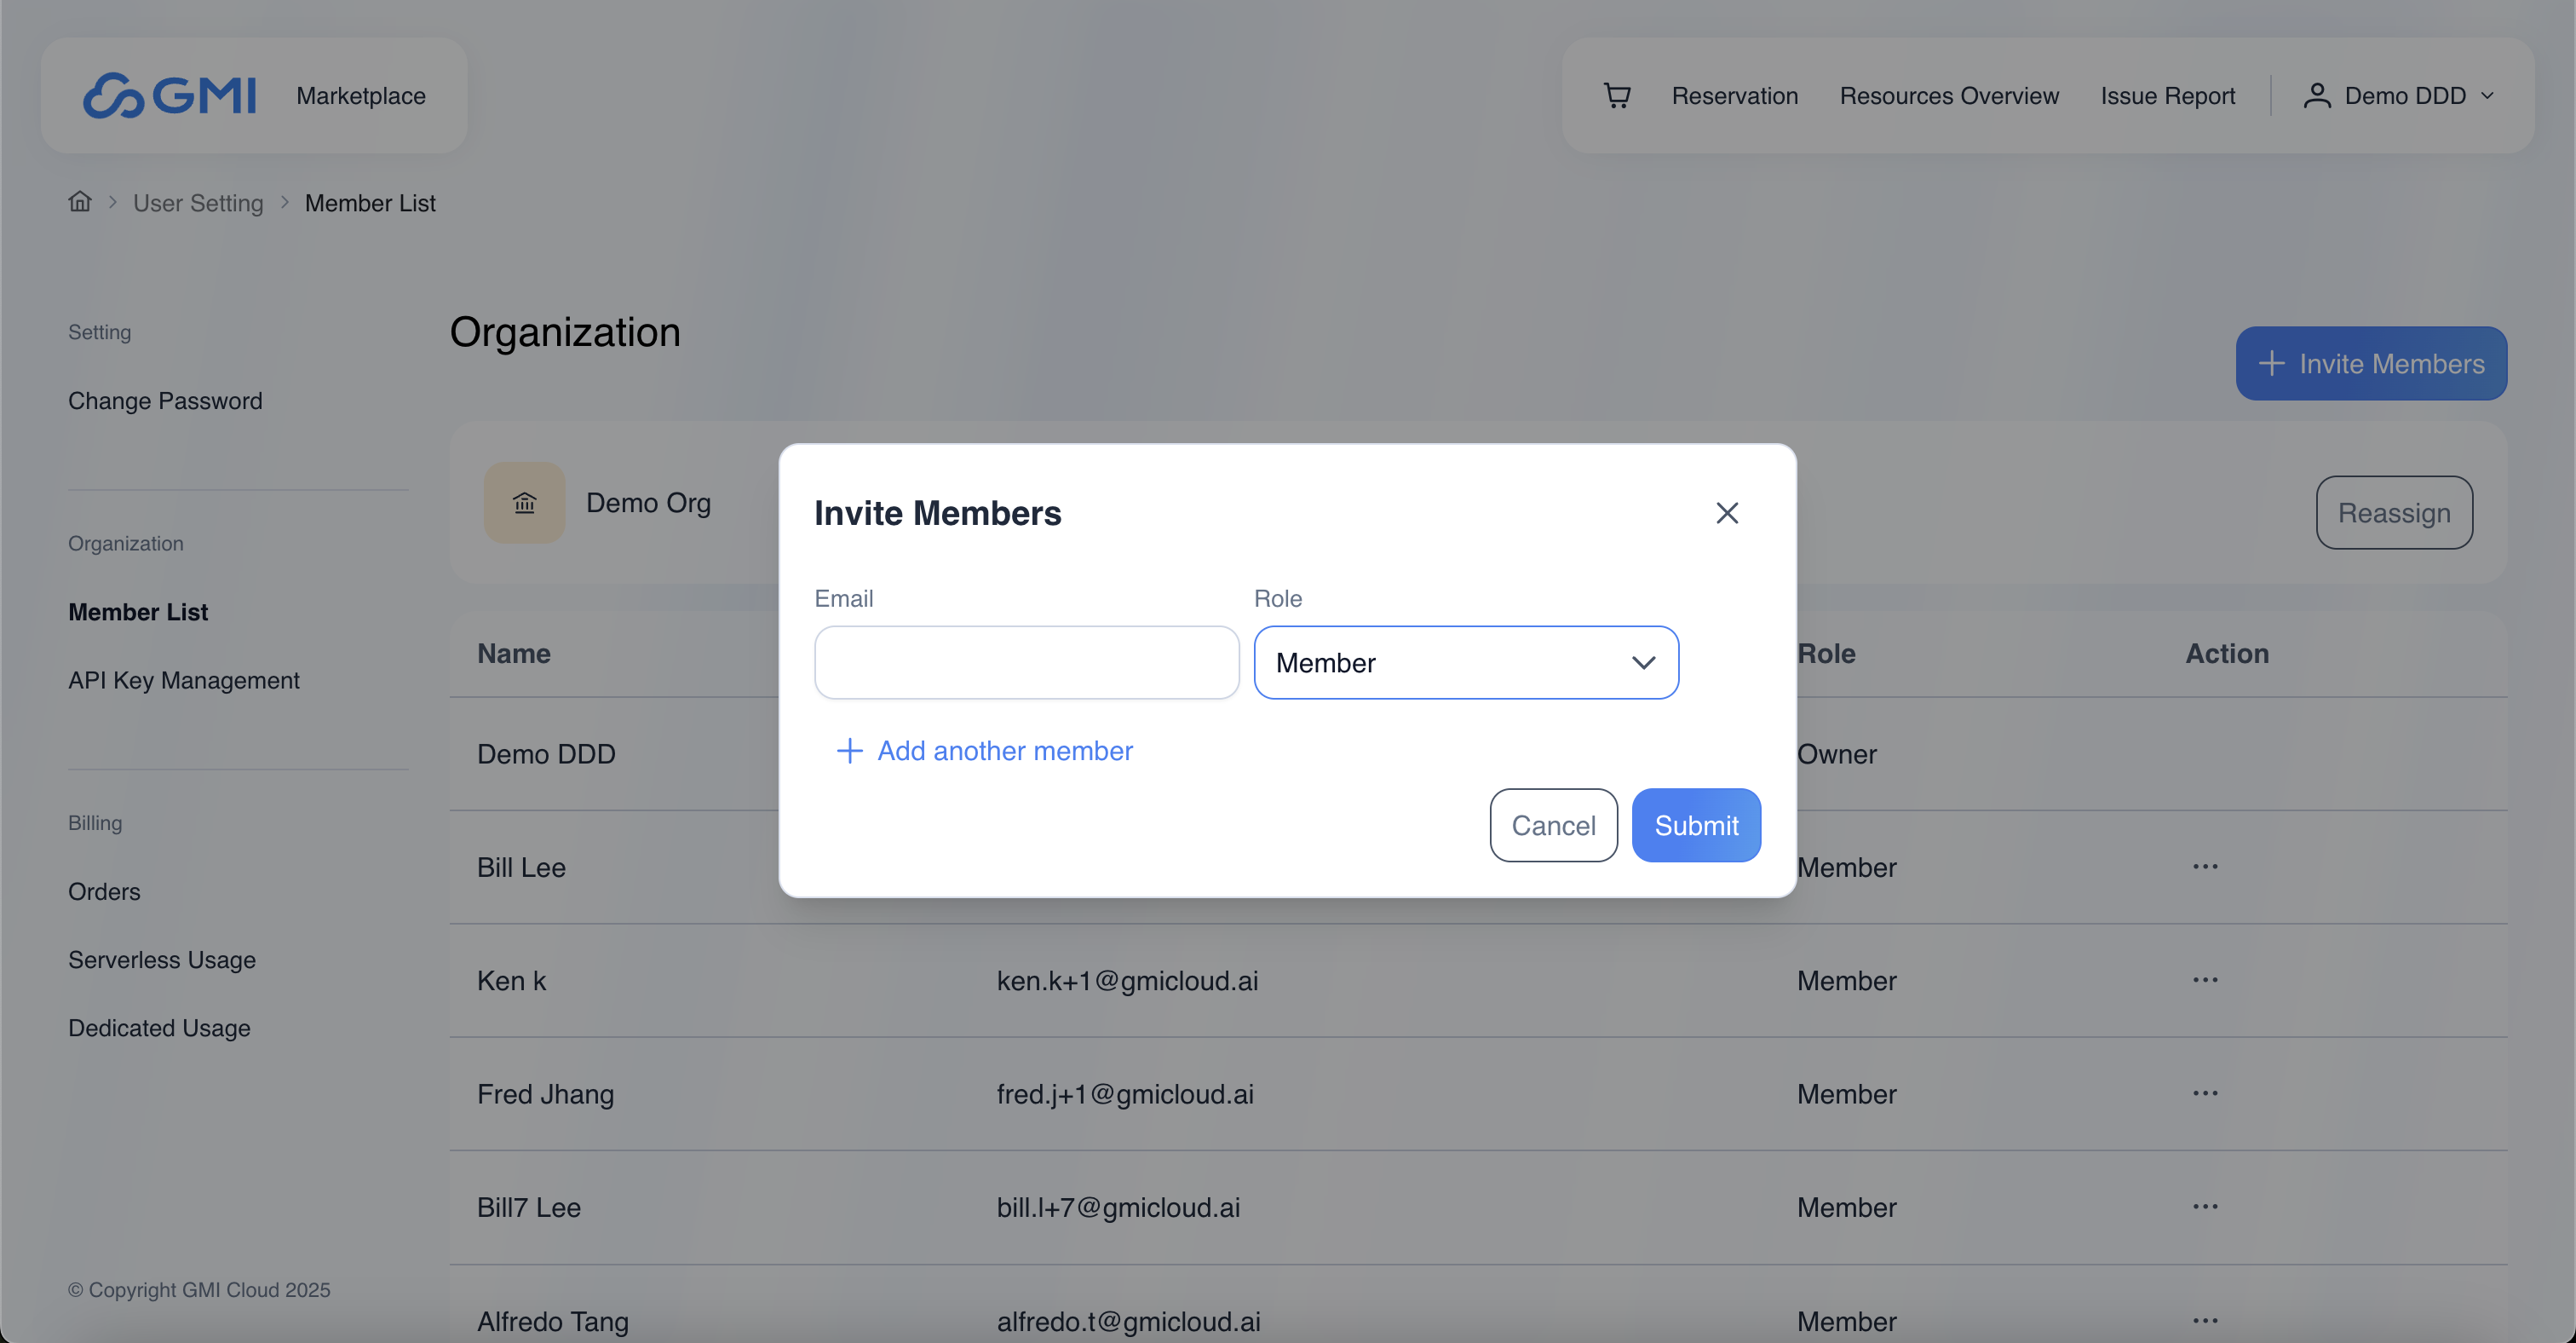This screenshot has width=2576, height=1343.
Task: Open Resources Overview
Action: click(x=1949, y=96)
